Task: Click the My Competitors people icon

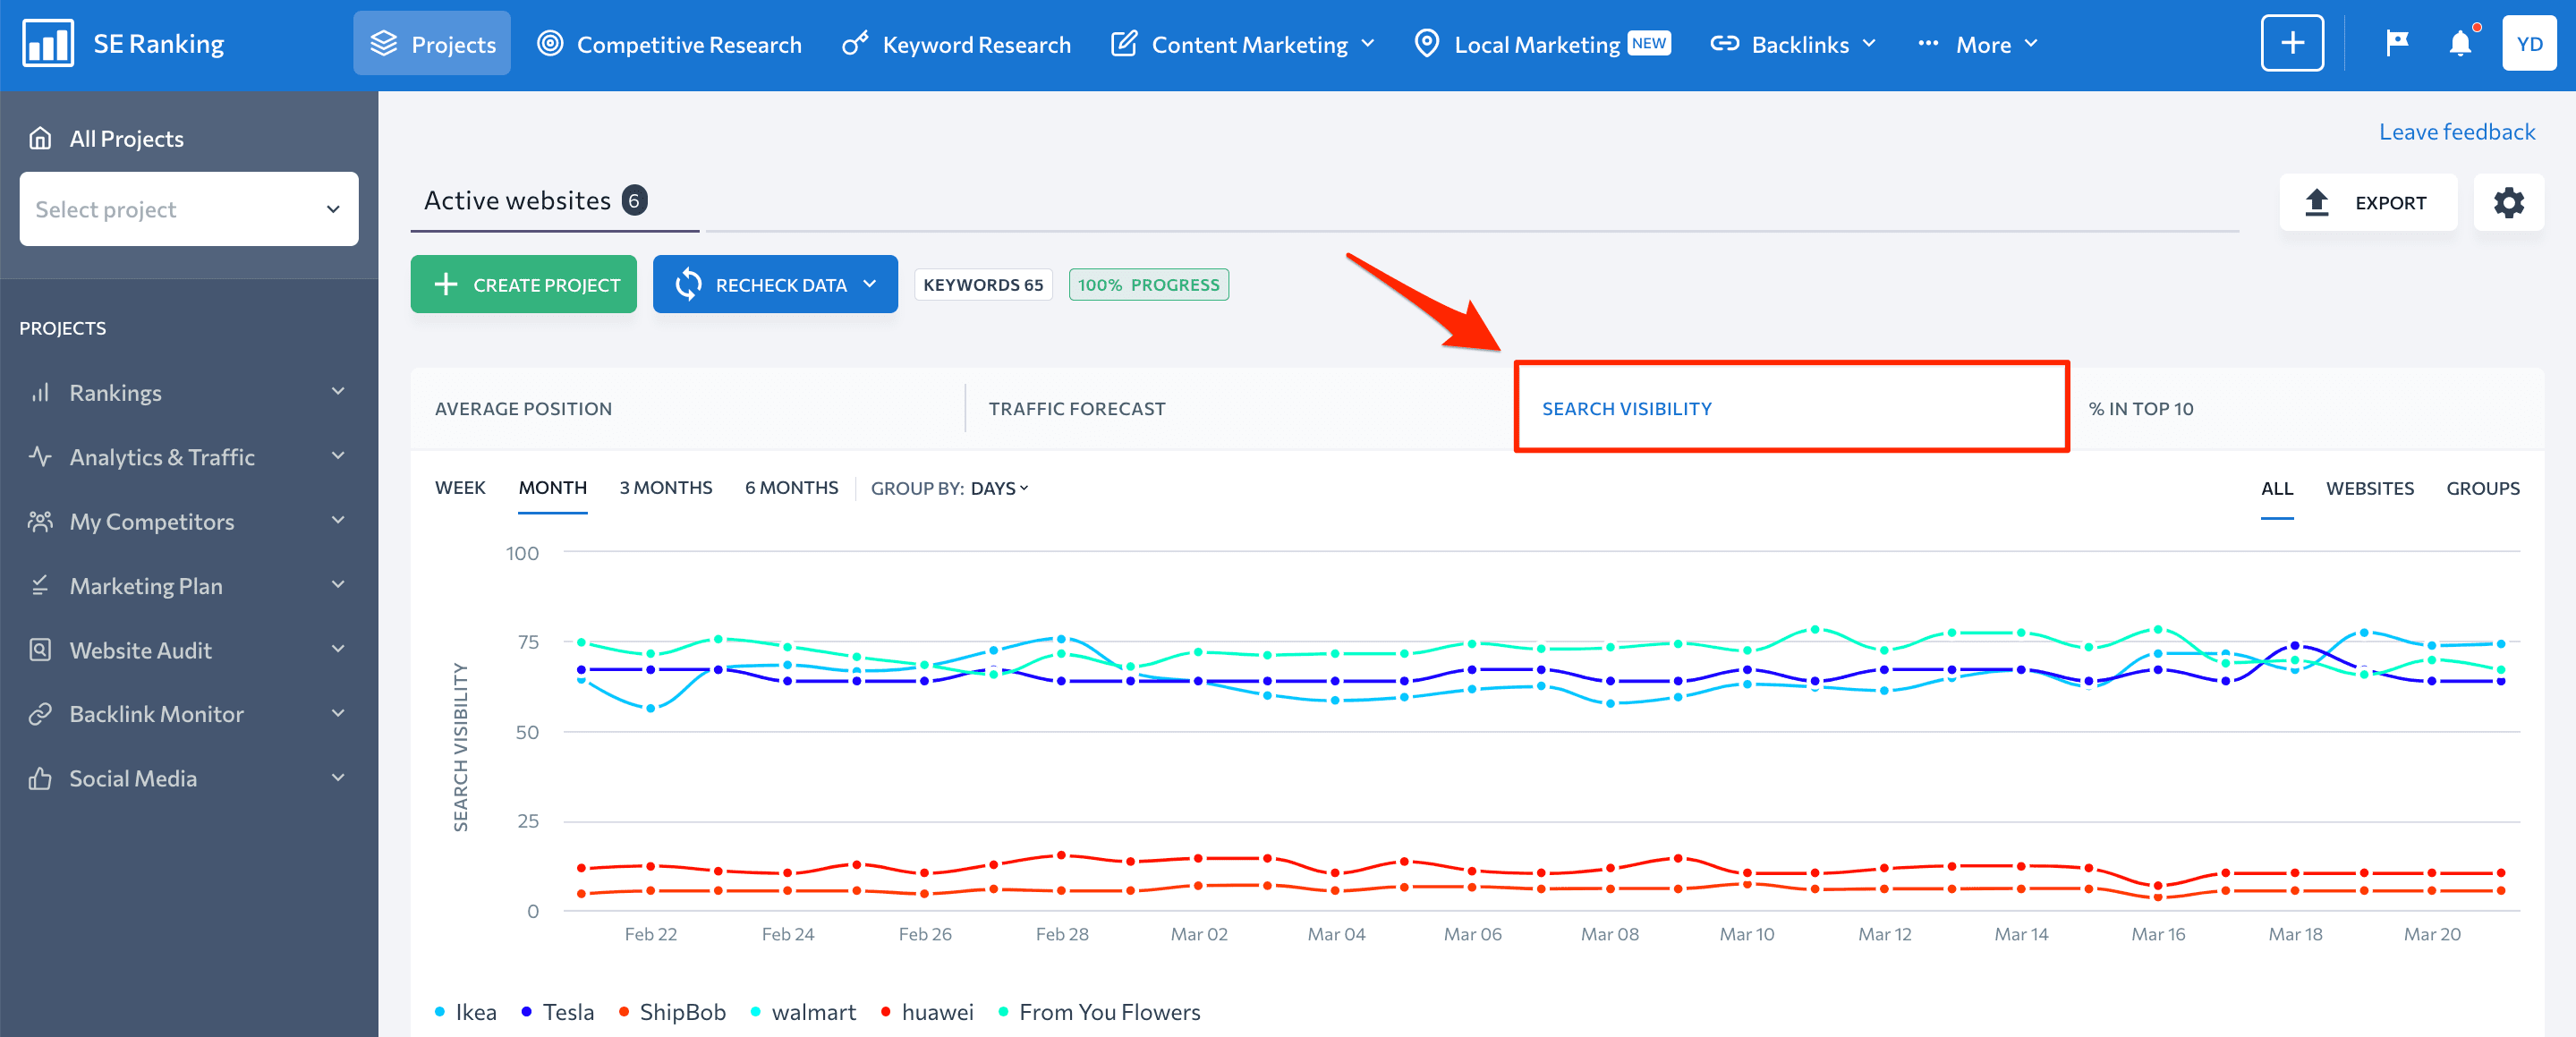Action: pos(40,521)
